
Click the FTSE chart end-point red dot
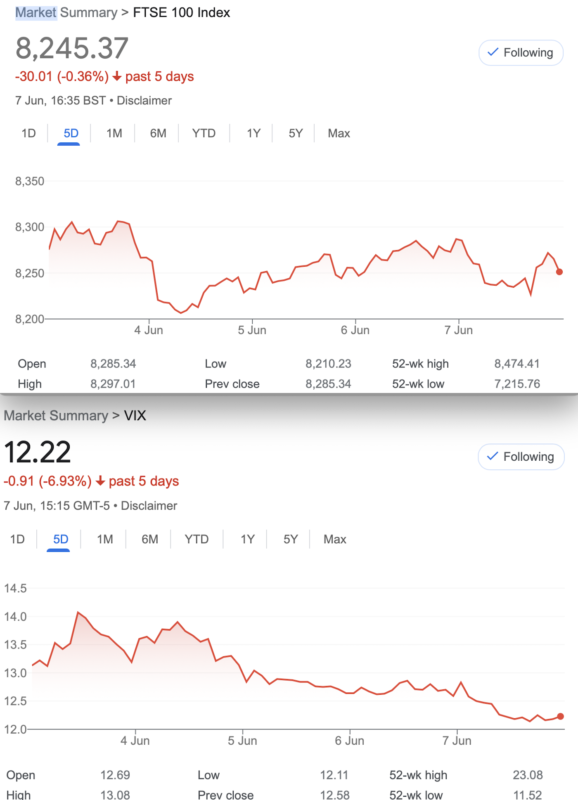[560, 272]
